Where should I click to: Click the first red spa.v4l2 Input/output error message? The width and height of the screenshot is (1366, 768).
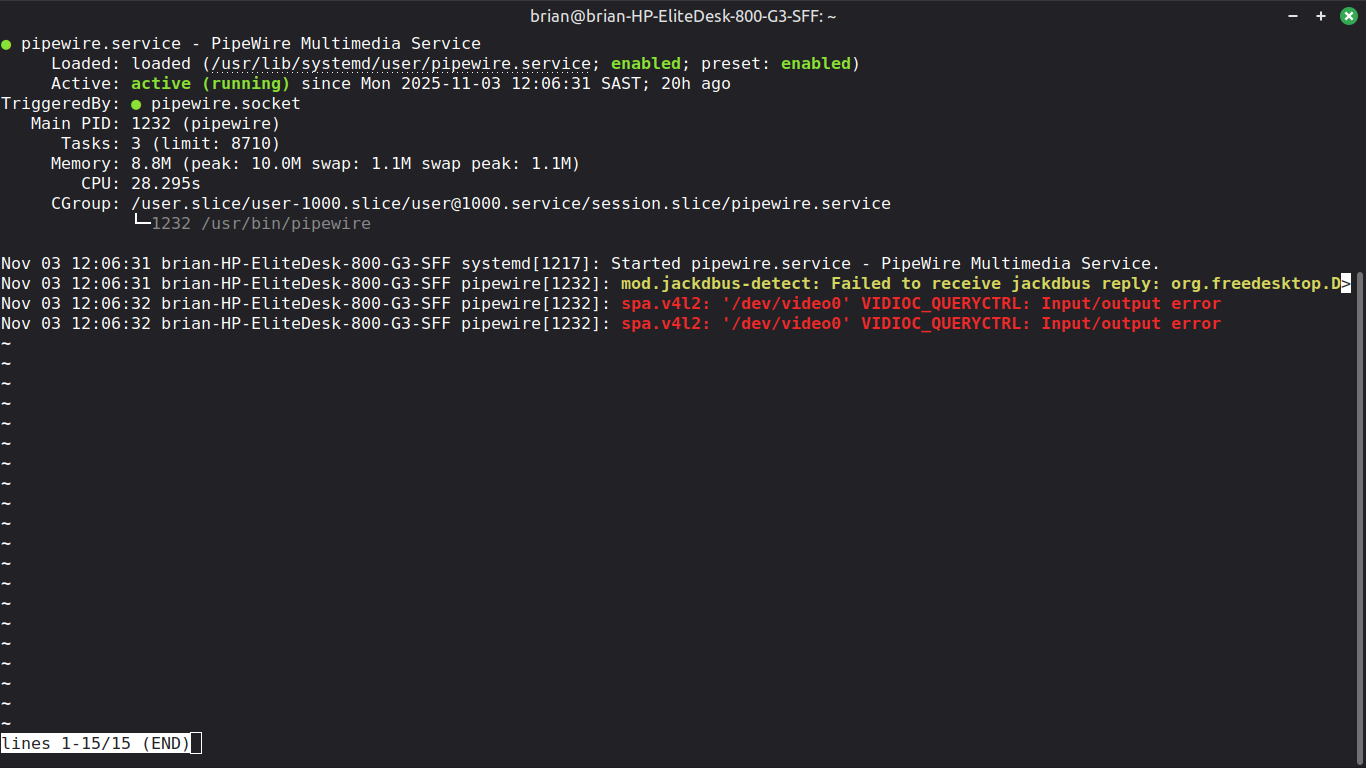click(x=921, y=304)
